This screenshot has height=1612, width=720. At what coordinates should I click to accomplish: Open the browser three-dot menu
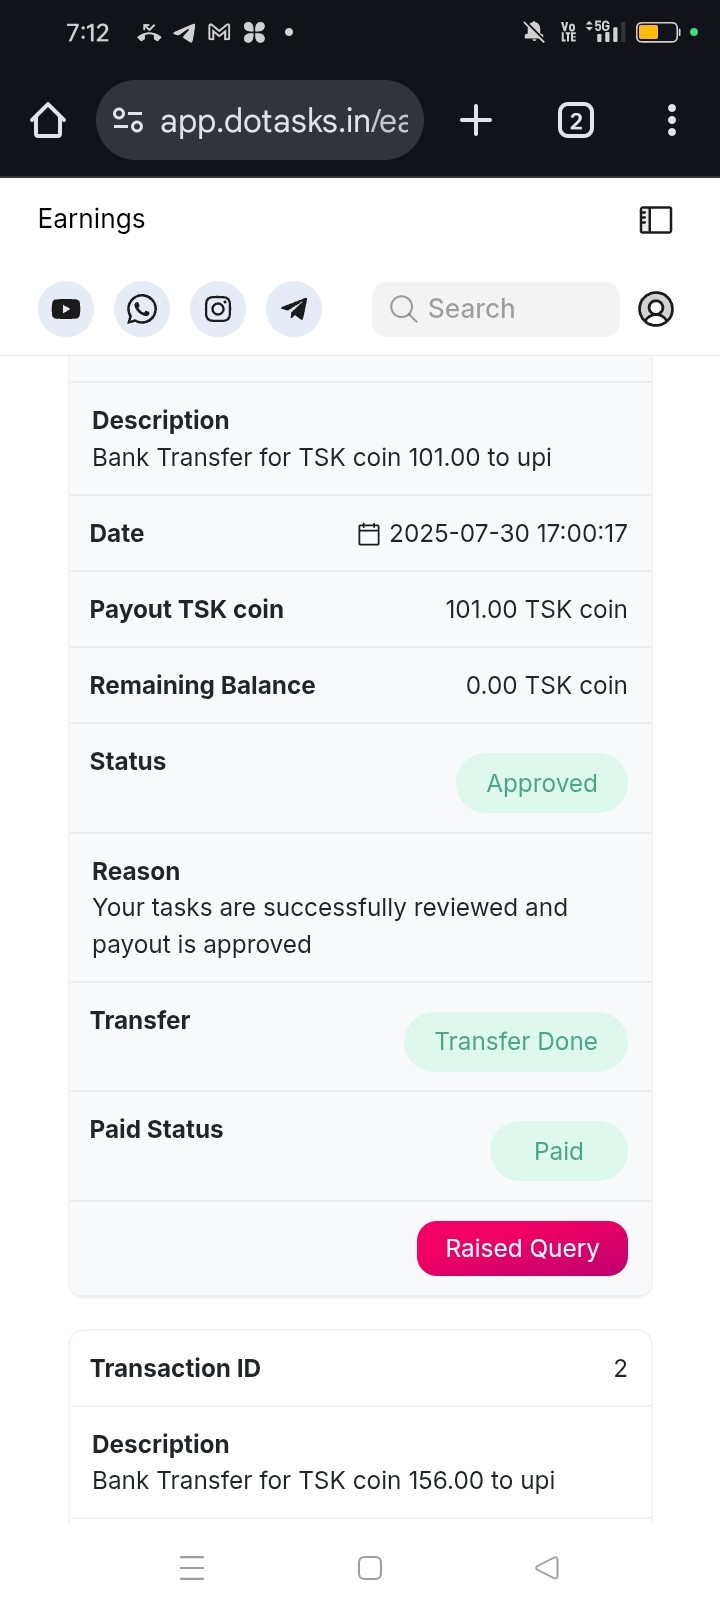(672, 121)
